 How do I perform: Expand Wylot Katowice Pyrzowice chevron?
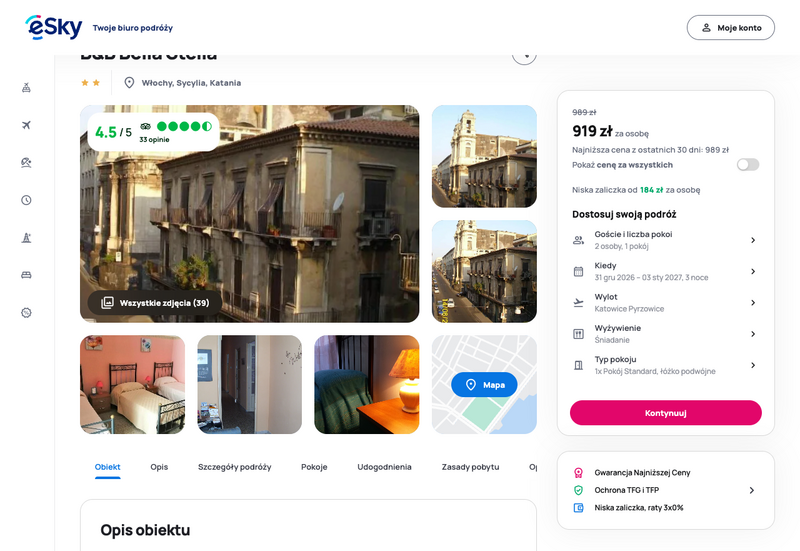click(x=753, y=303)
